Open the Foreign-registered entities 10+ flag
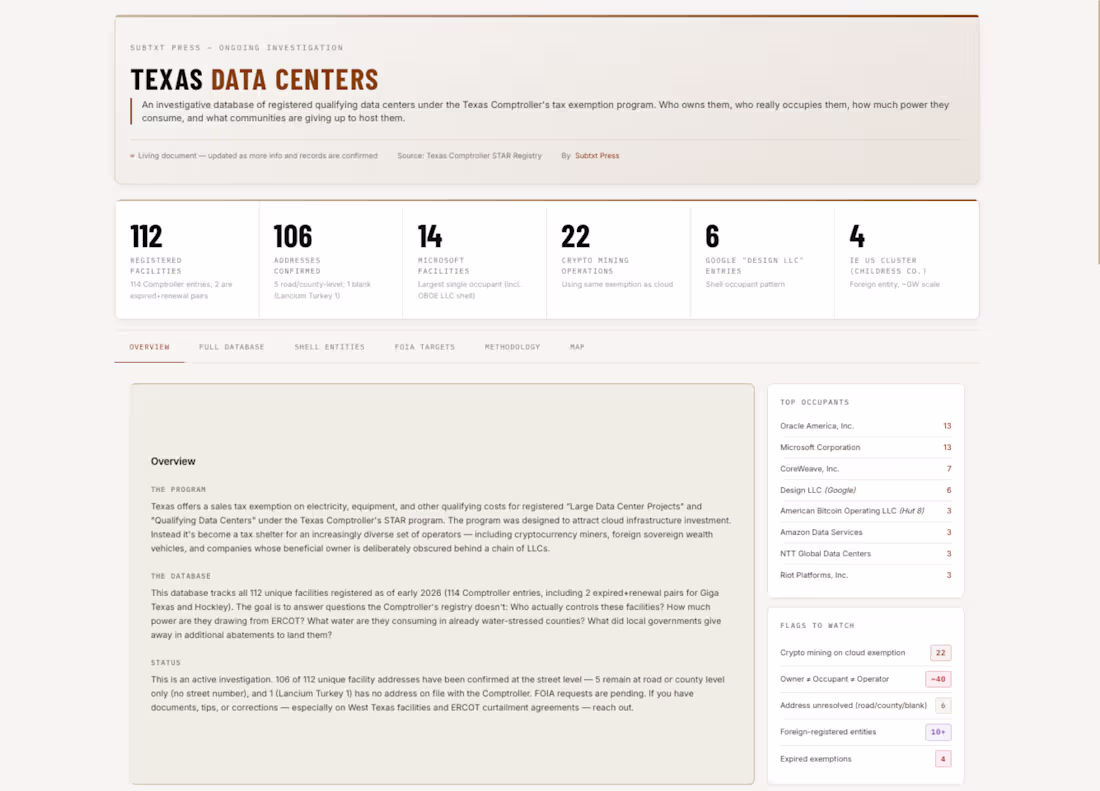This screenshot has height=791, width=1100. [938, 731]
